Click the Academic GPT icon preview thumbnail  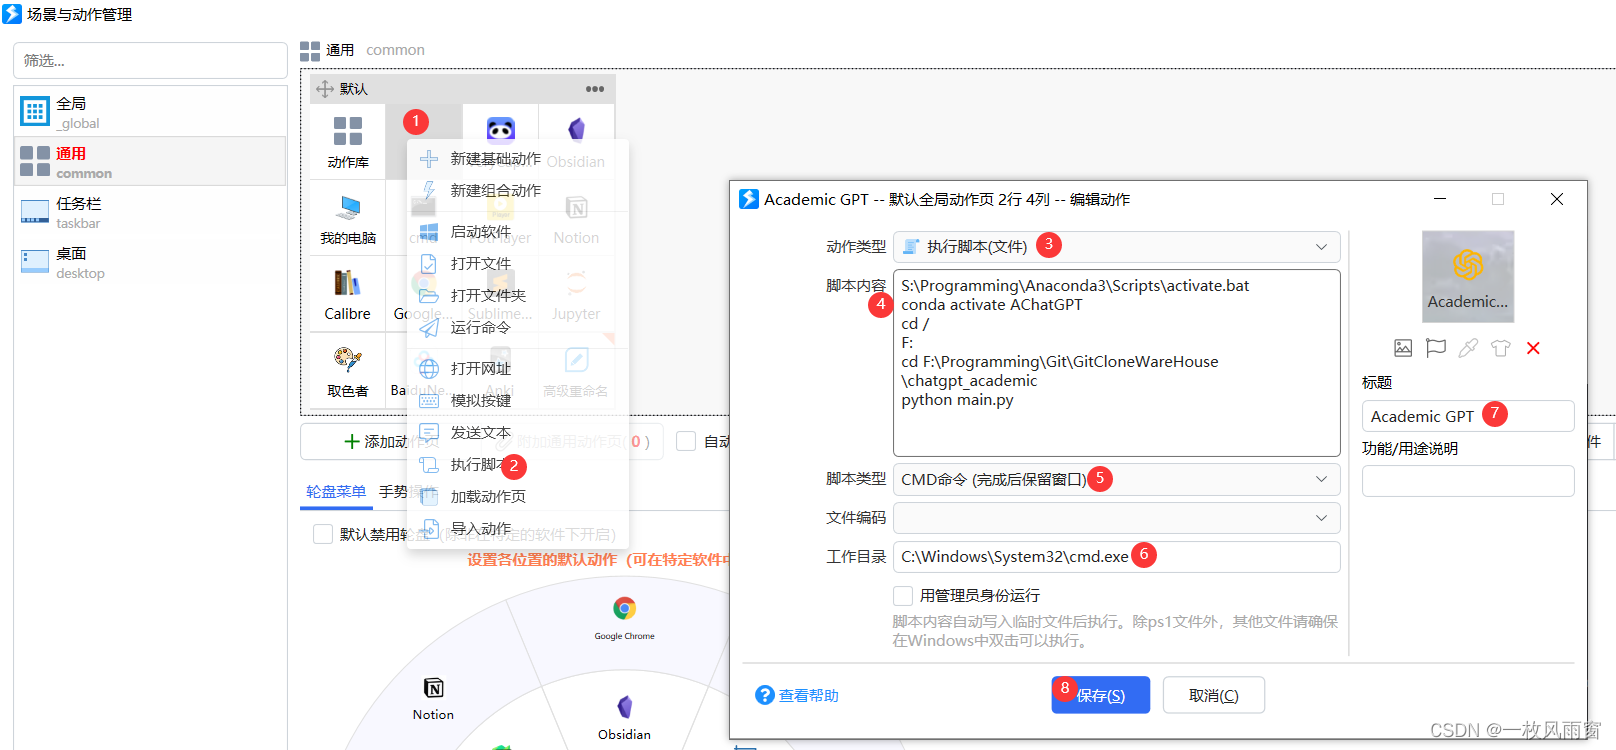click(1467, 276)
